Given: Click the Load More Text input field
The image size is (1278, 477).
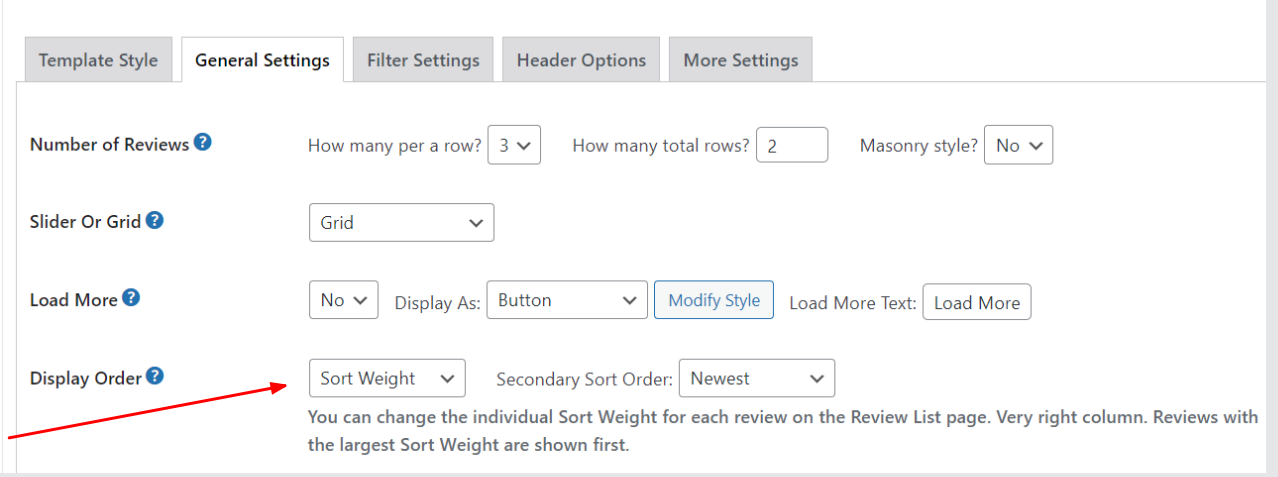Looking at the screenshot, I should pos(977,302).
